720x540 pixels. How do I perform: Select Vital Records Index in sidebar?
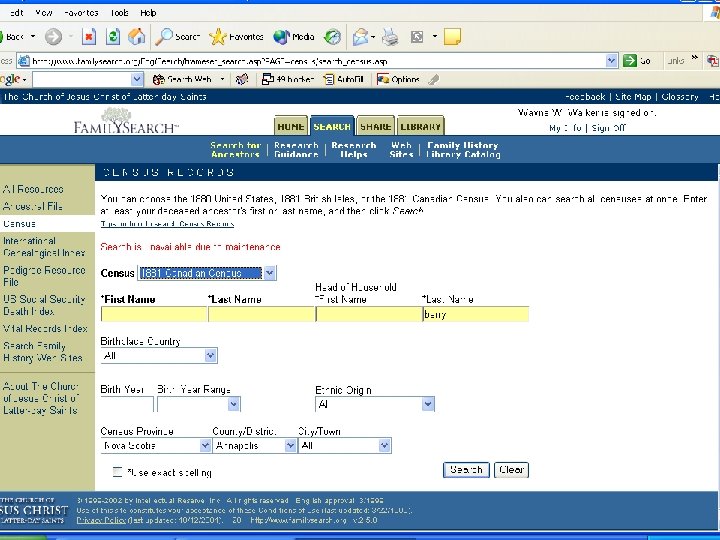pyautogui.click(x=45, y=328)
